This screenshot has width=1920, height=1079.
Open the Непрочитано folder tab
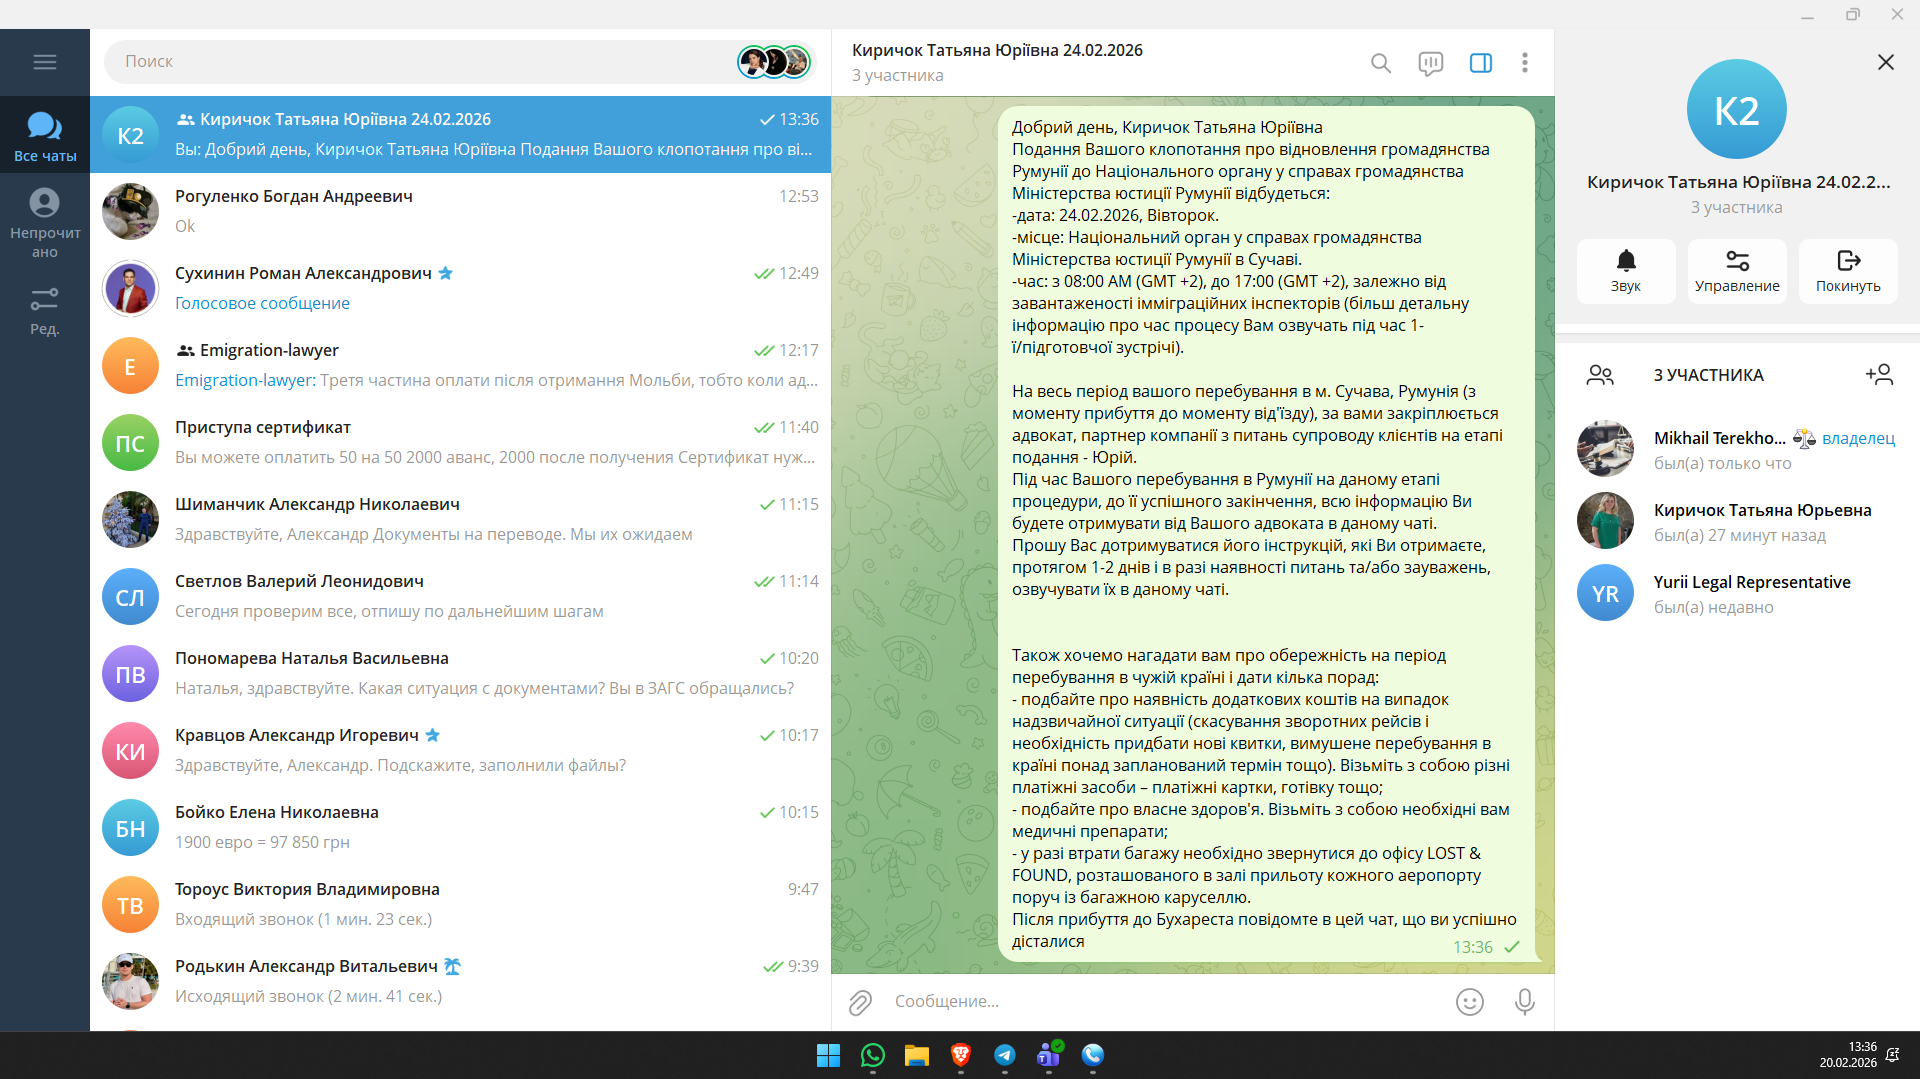[x=45, y=222]
